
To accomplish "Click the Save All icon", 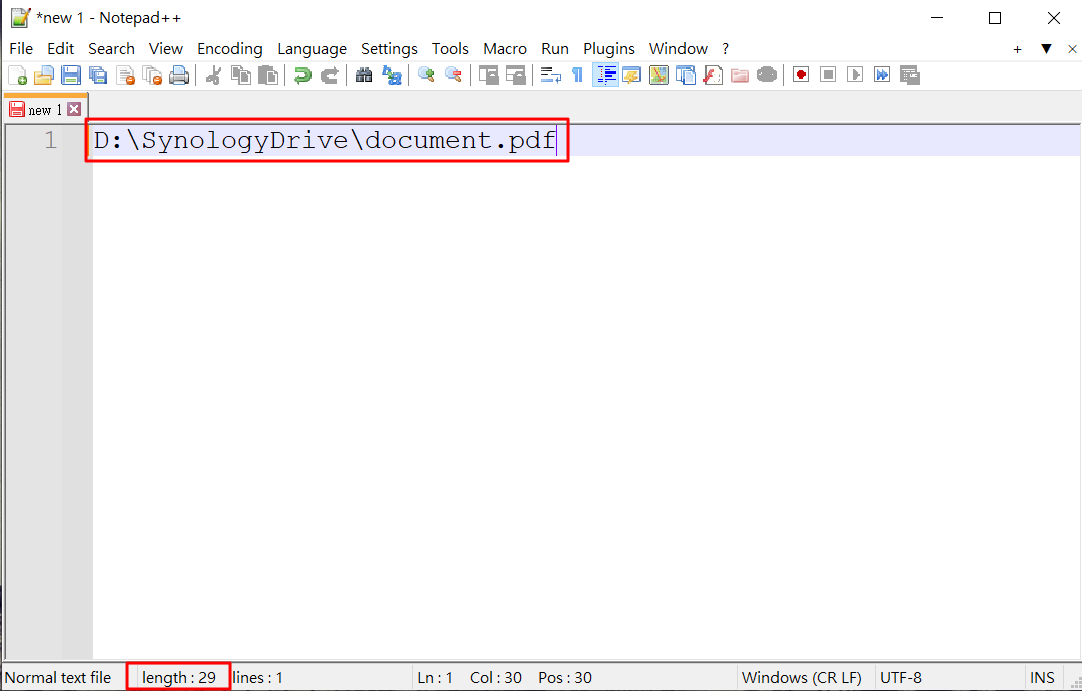I will [x=98, y=75].
